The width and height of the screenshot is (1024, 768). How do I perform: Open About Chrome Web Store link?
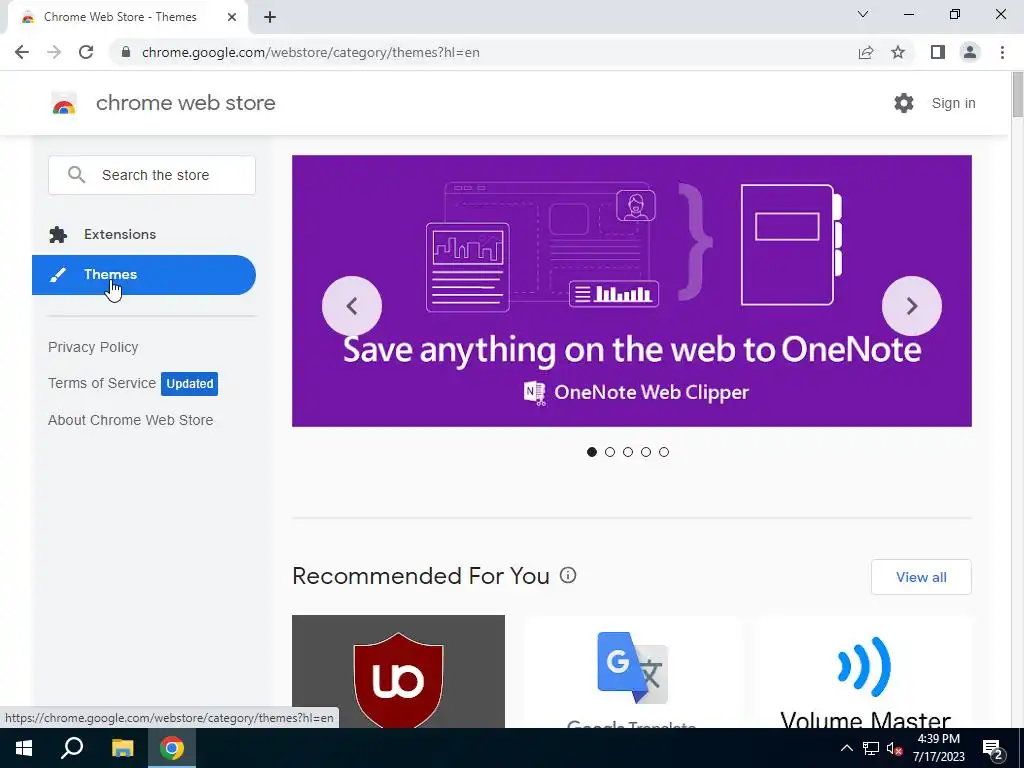coord(131,420)
